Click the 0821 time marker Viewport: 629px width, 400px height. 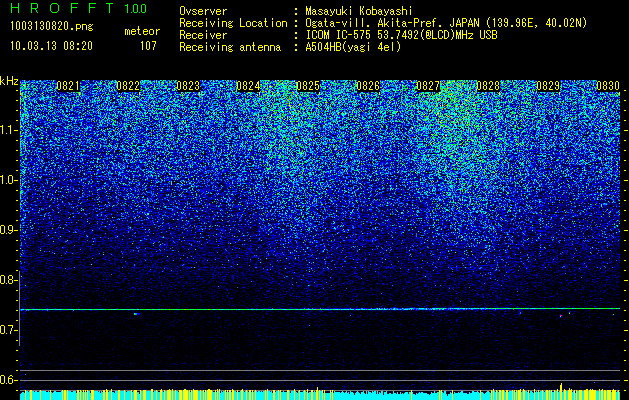68,86
